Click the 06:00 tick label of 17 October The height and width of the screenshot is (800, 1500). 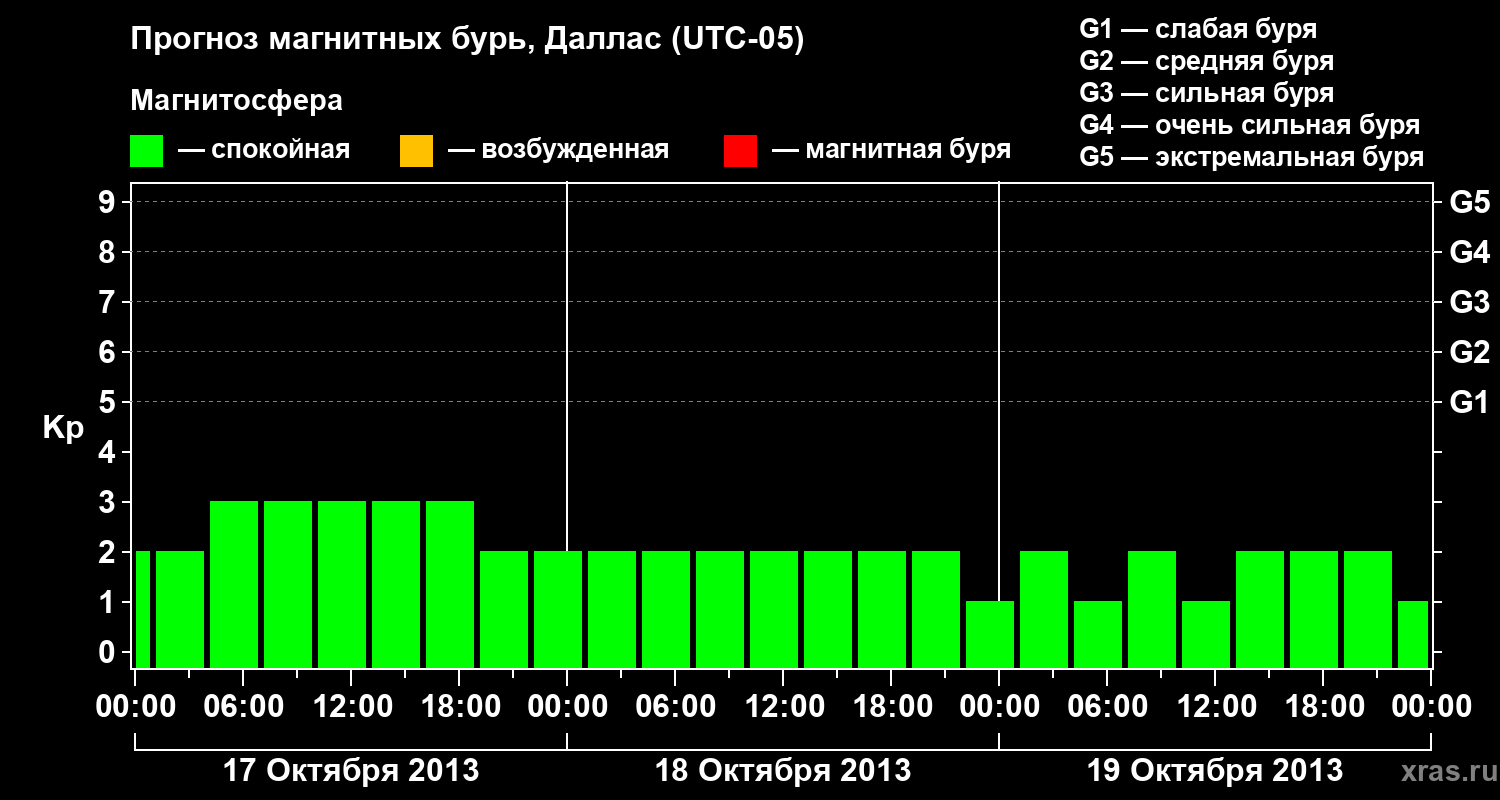pyautogui.click(x=243, y=706)
